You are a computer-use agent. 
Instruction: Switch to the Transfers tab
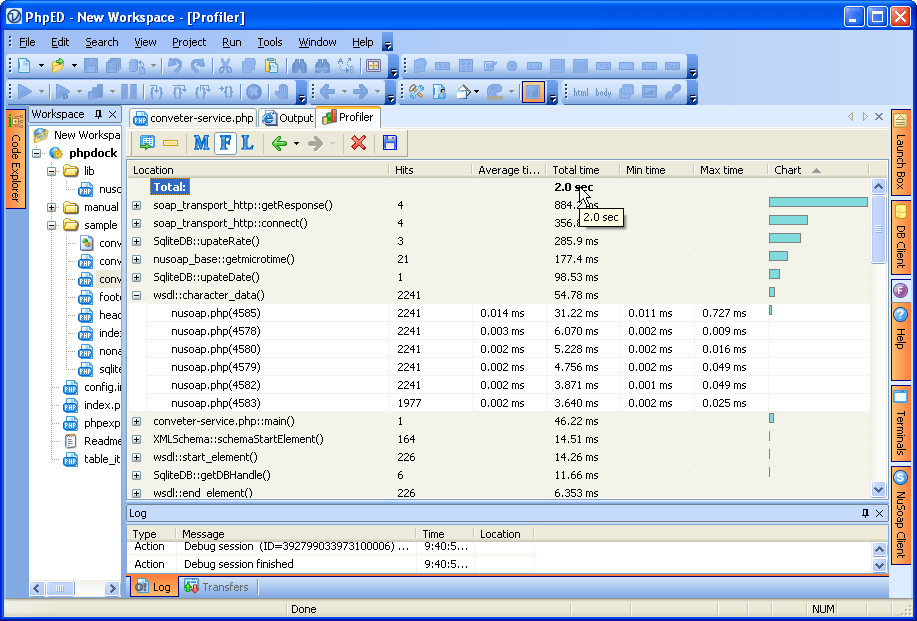pos(217,586)
